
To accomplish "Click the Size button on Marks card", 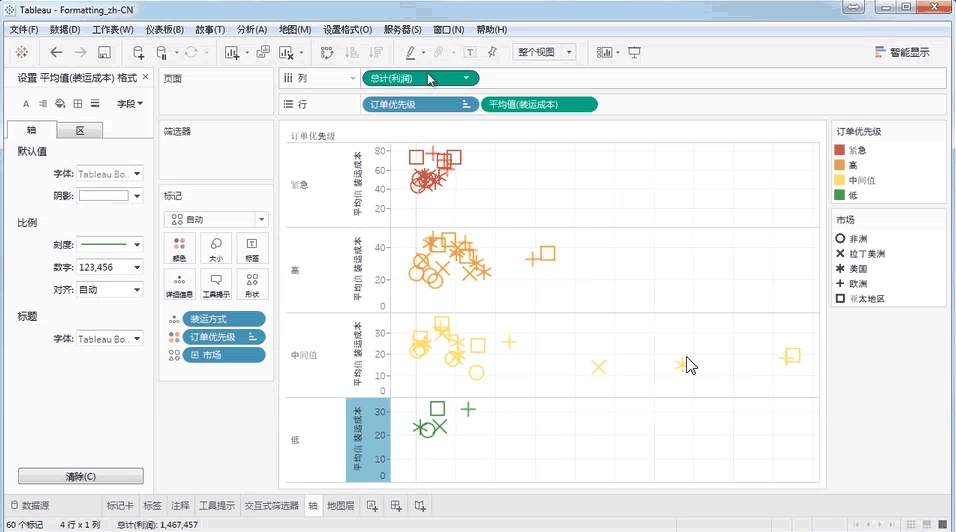I will pos(216,248).
